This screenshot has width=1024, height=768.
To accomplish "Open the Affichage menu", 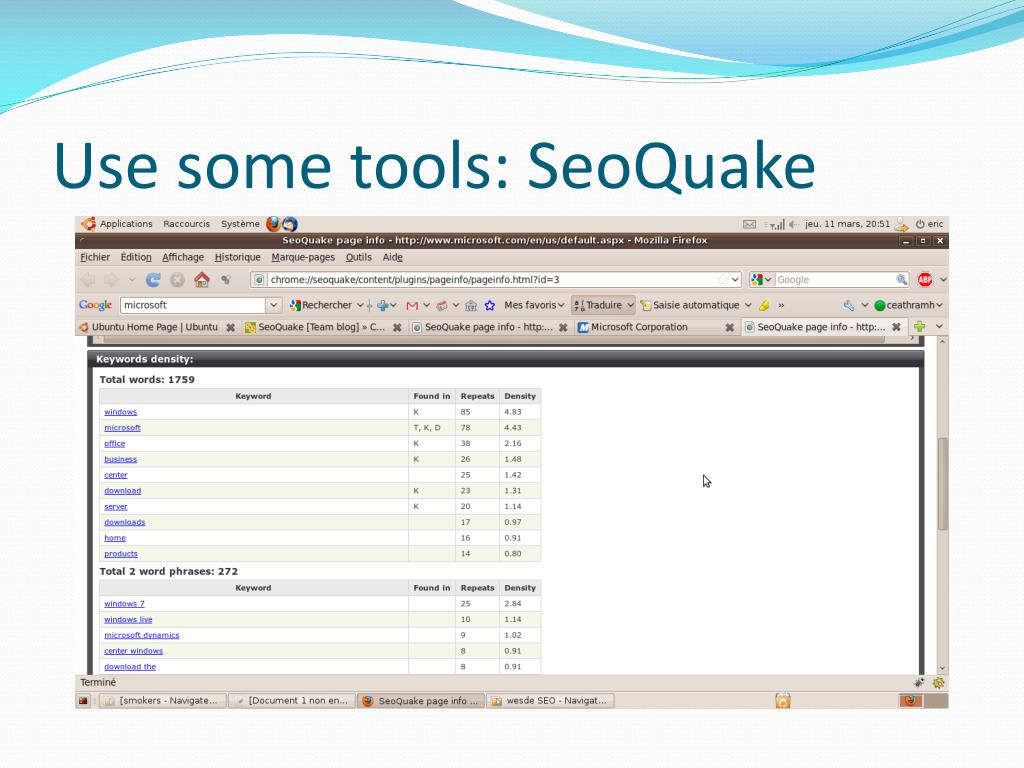I will coord(183,257).
